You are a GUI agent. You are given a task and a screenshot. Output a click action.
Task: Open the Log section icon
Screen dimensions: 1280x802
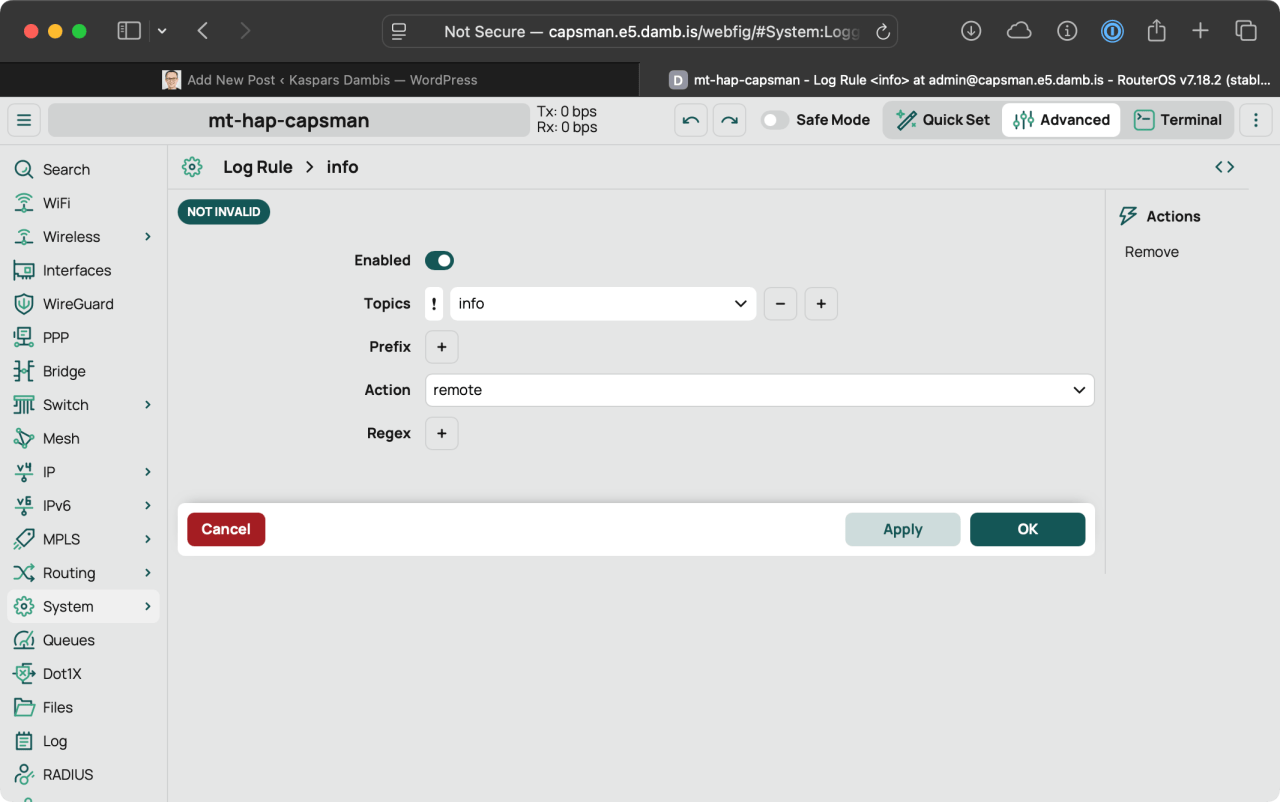pyautogui.click(x=22, y=740)
